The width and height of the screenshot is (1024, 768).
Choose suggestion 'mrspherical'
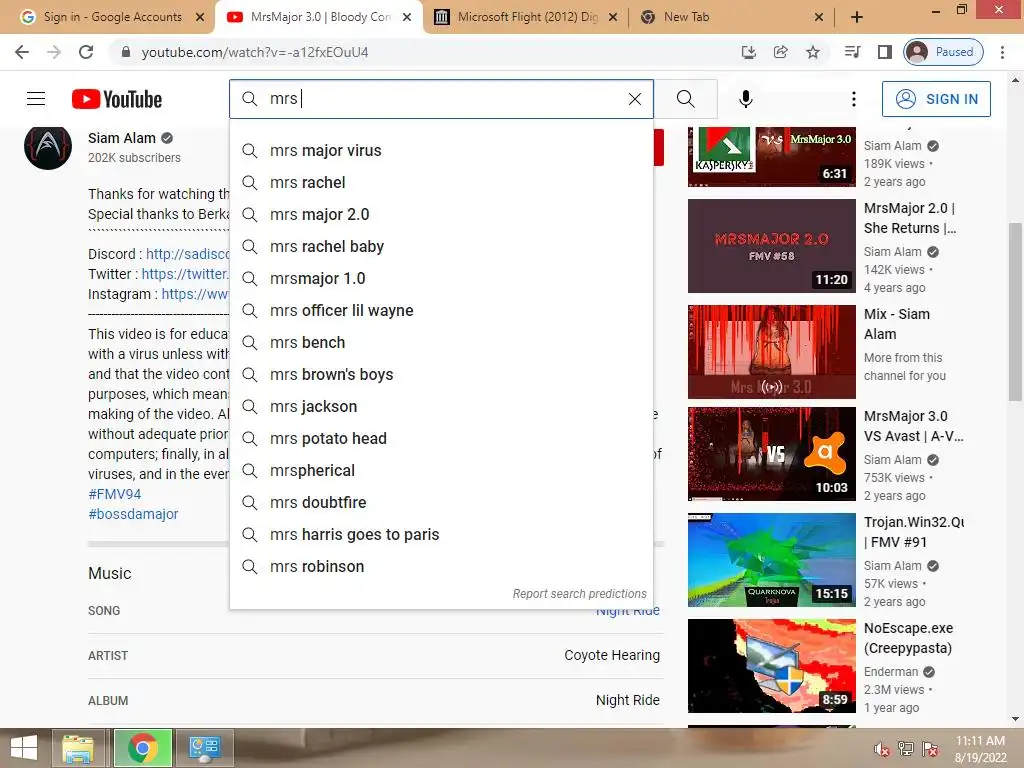click(441, 470)
